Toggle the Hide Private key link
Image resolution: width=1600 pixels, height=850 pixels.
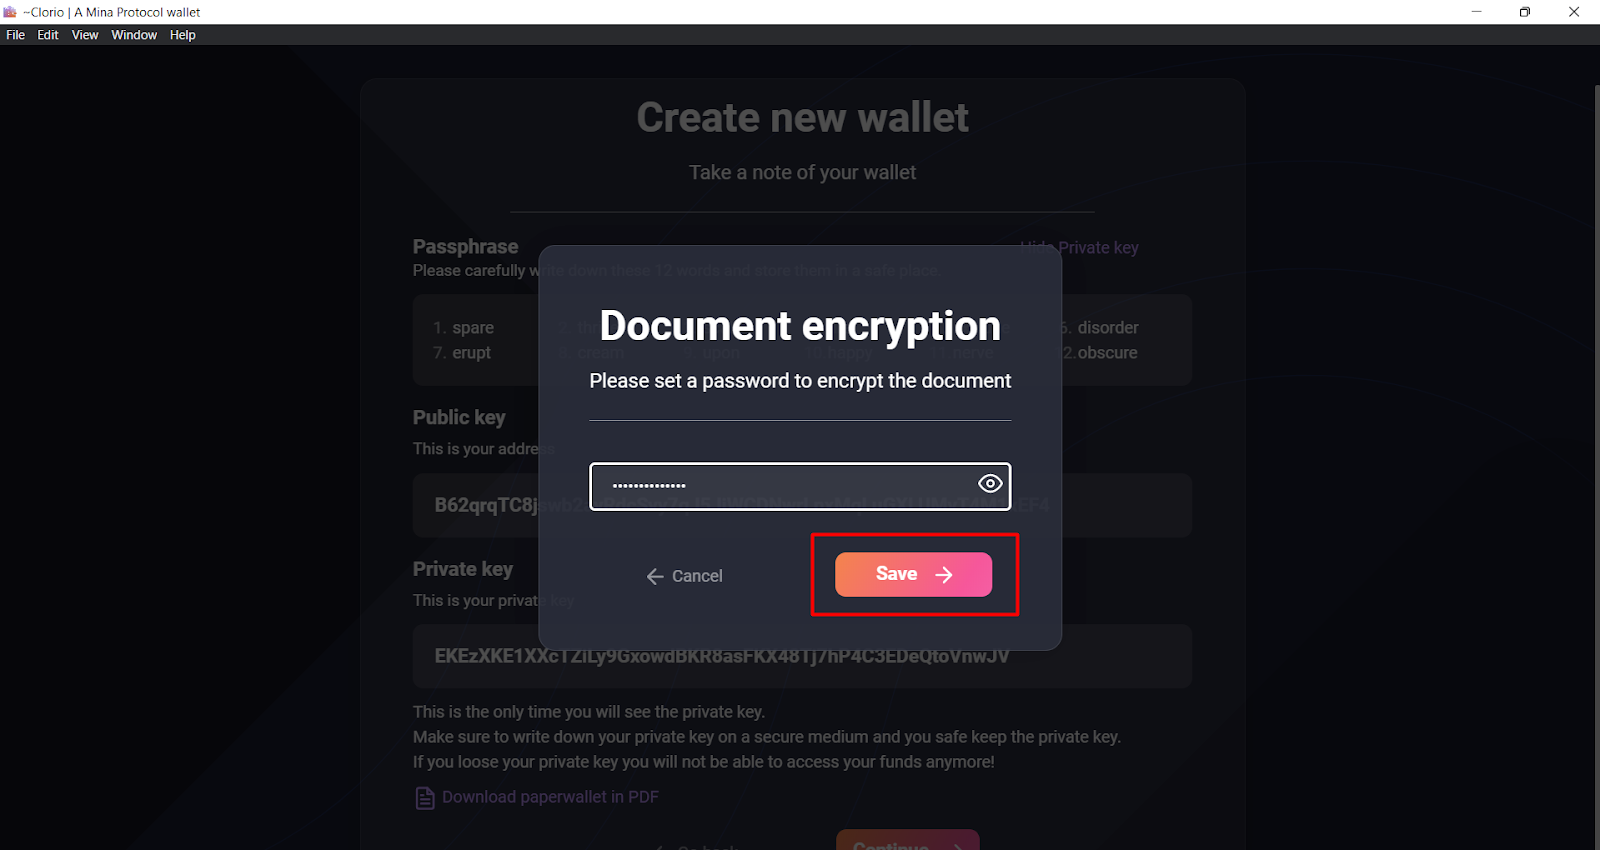pos(1080,247)
